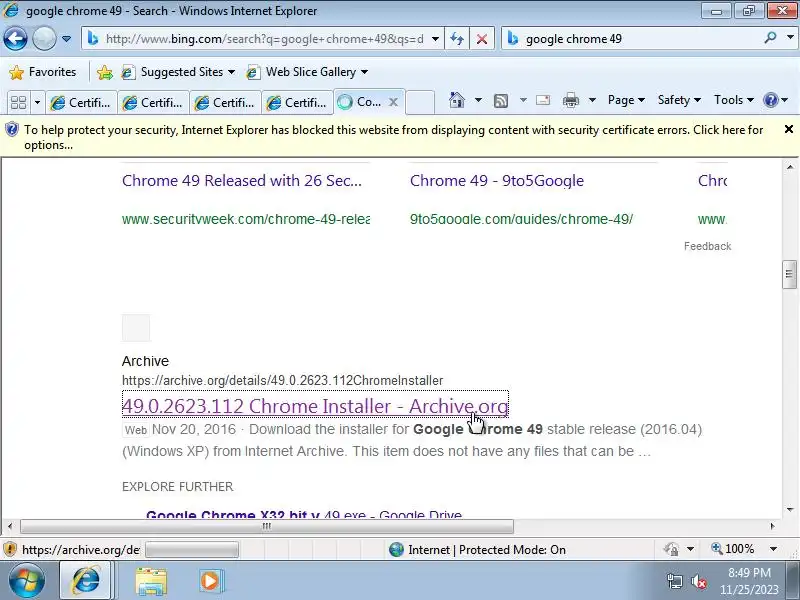Open the search provider dropdown arrow
This screenshot has width=800, height=600.
pos(790,38)
